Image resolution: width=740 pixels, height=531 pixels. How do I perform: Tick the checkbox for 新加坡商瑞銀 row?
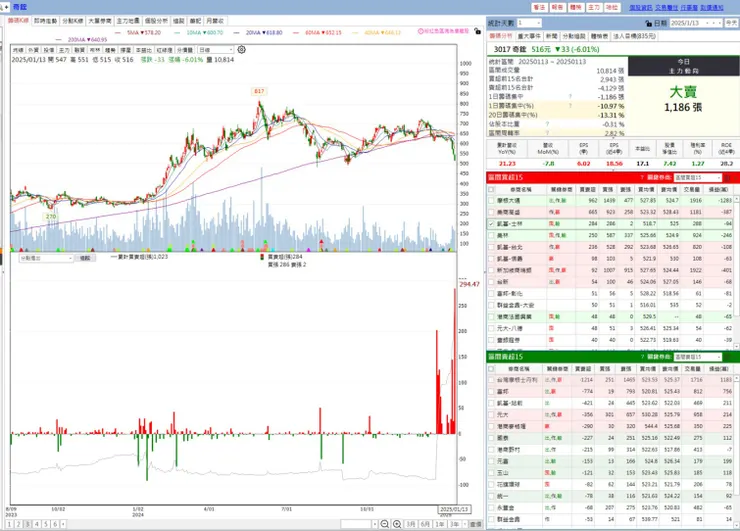click(x=491, y=270)
